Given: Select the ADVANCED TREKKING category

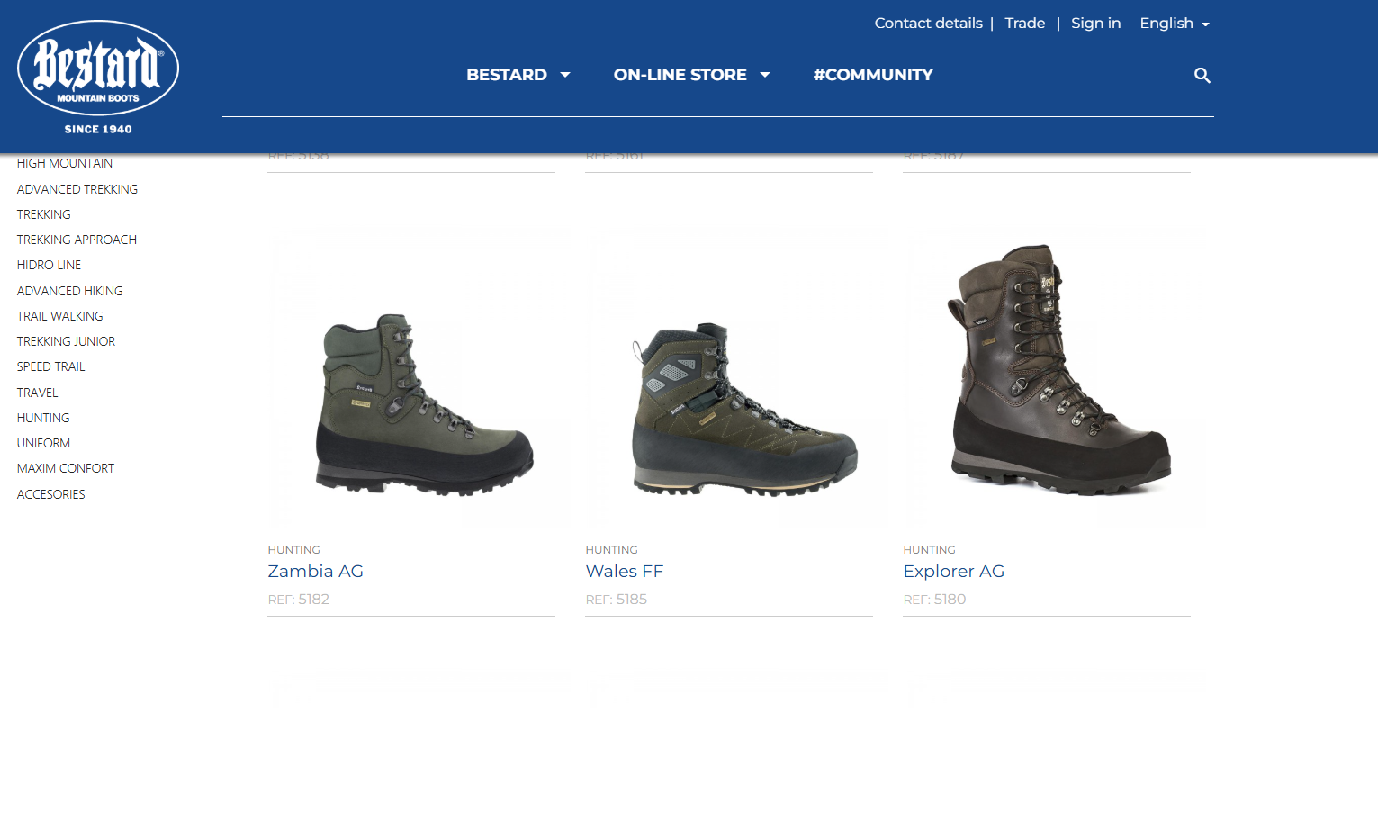Looking at the screenshot, I should click(x=77, y=189).
